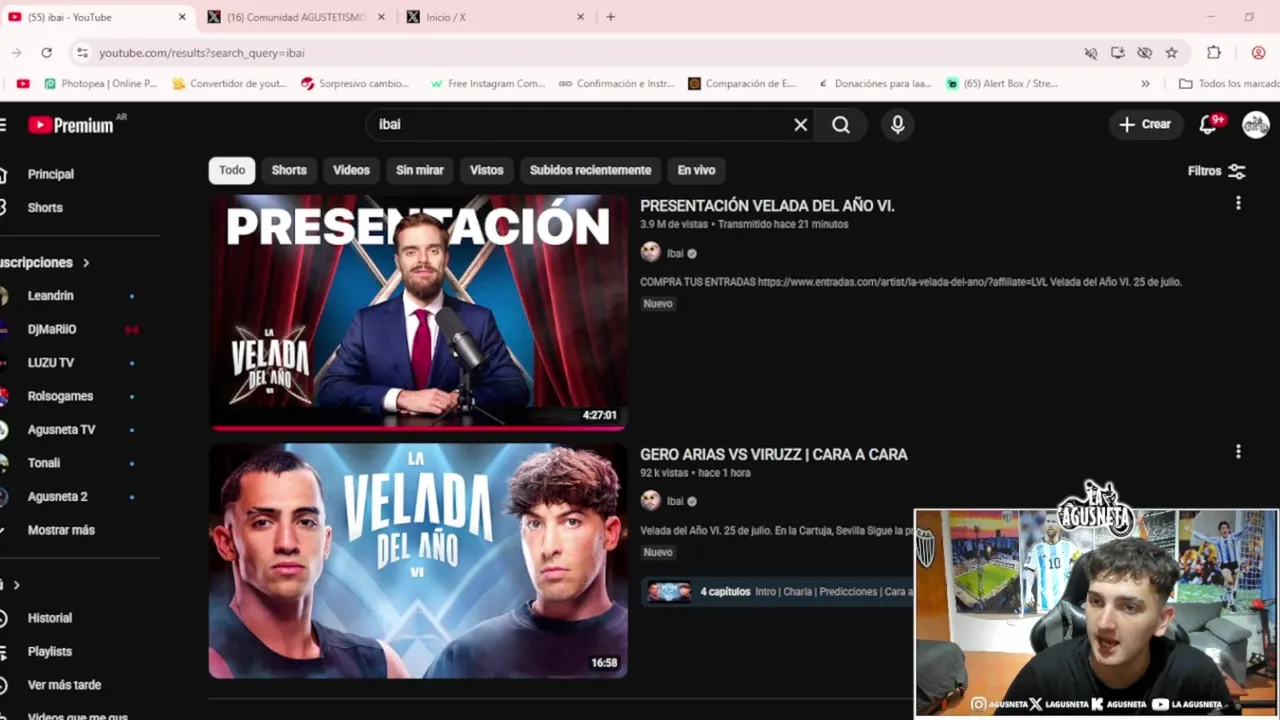This screenshot has width=1280, height=720.
Task: Open Chrome extensions puzzle icon
Action: click(x=1213, y=53)
